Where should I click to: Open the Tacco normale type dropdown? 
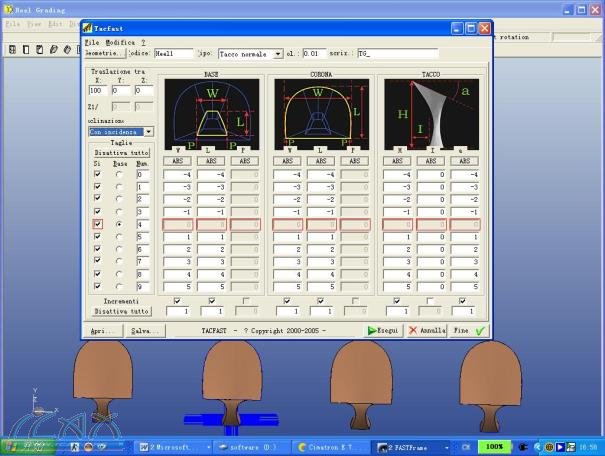pos(277,54)
